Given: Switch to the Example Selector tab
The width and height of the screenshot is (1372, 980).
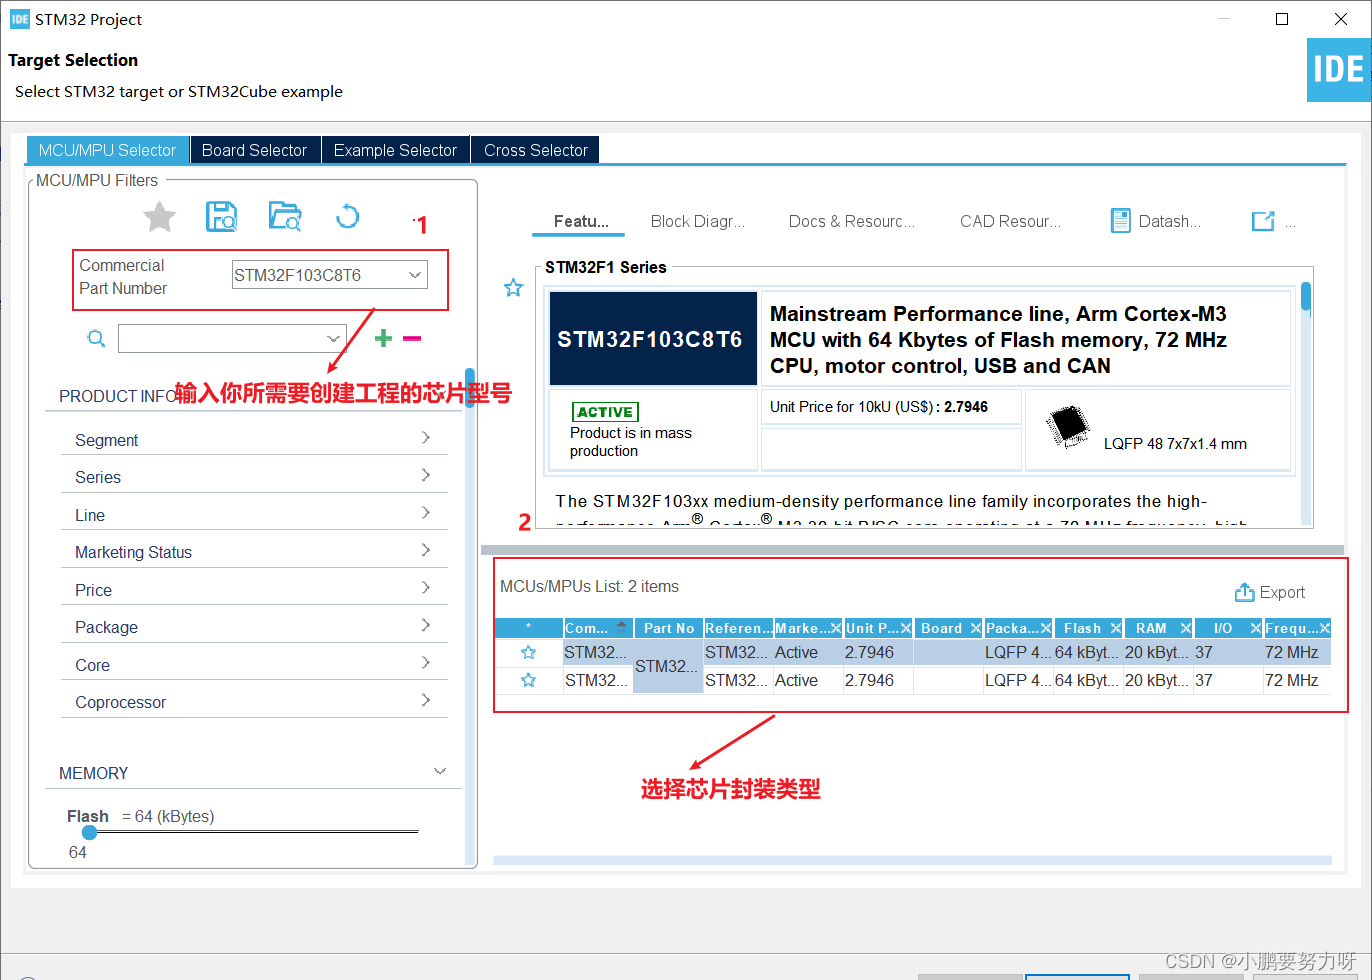Looking at the screenshot, I should point(395,150).
